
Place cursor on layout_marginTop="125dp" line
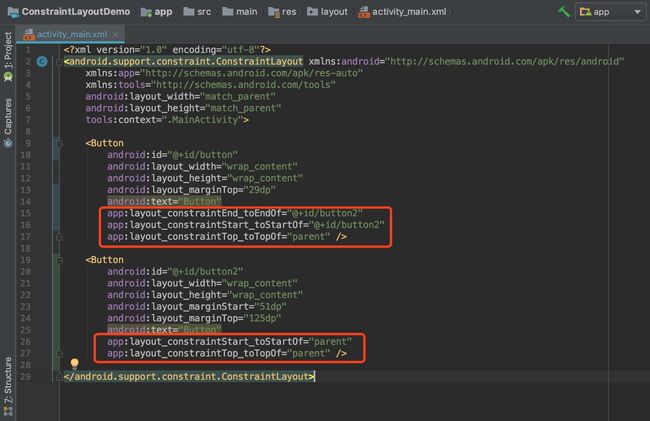coord(194,318)
